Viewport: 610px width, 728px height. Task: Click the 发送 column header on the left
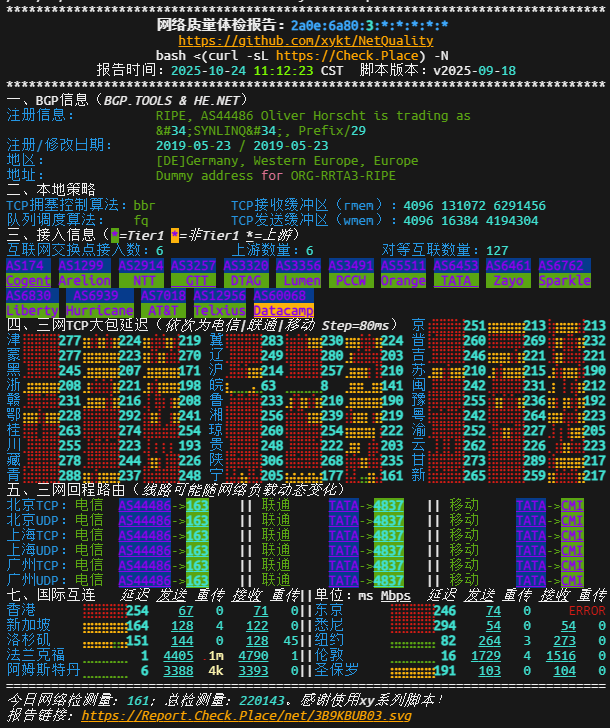(x=171, y=595)
